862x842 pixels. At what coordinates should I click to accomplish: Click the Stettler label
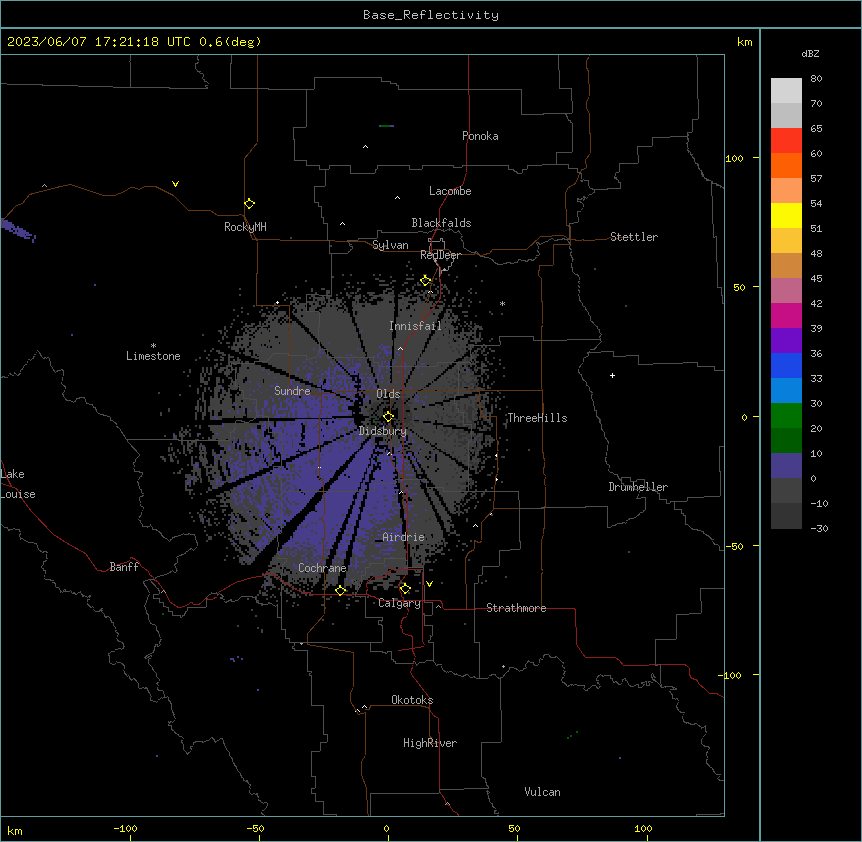[634, 237]
